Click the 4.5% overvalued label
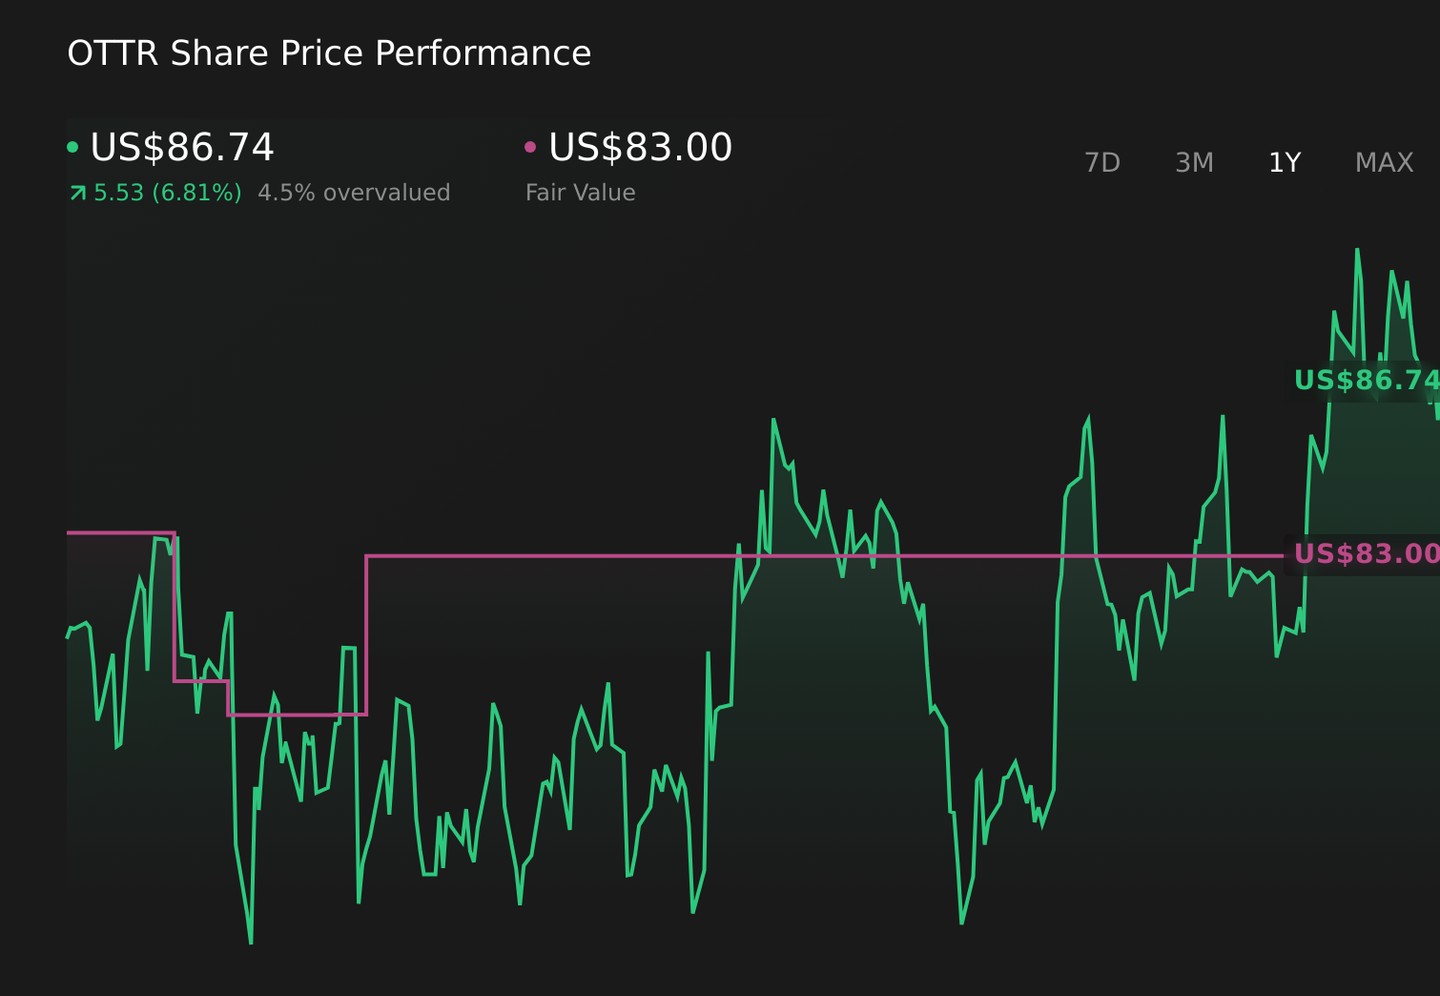The image size is (1440, 996). pos(354,193)
